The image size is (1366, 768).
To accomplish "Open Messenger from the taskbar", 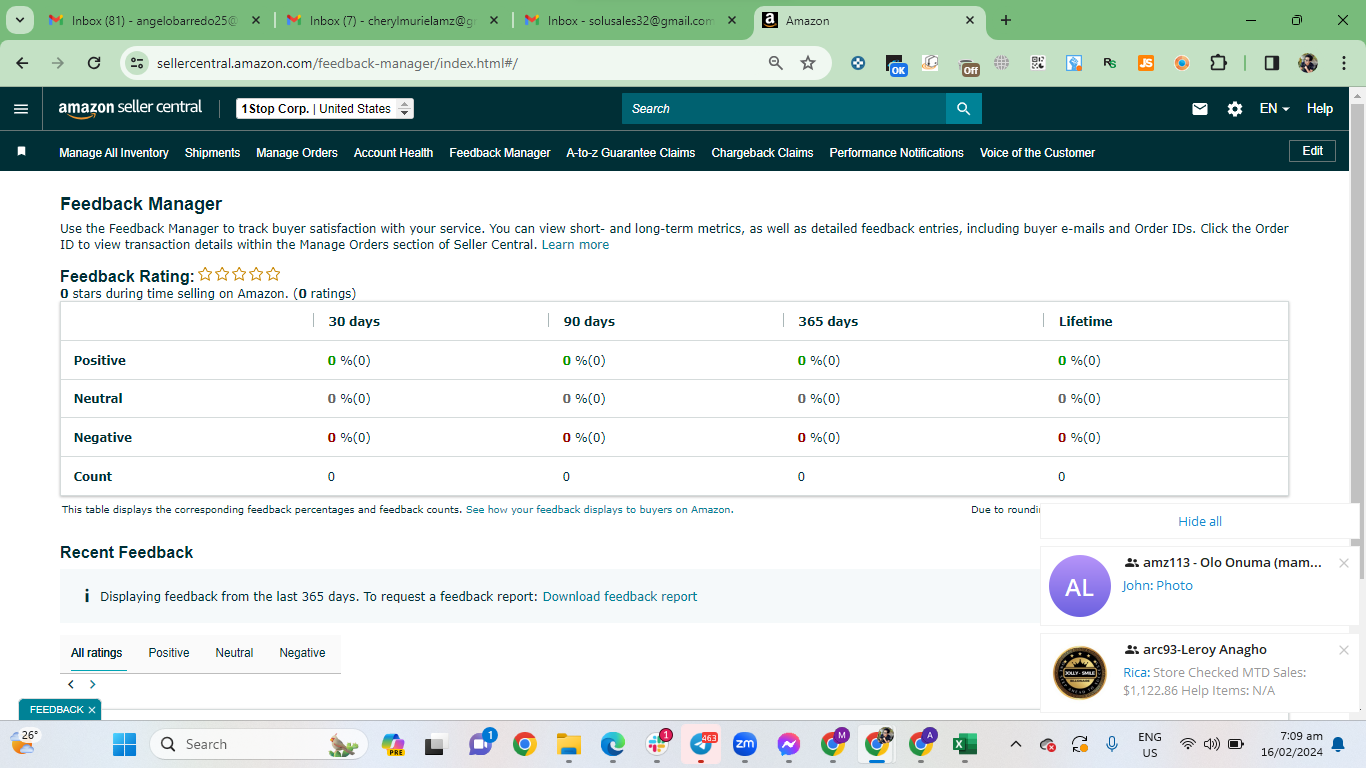I will coord(788,744).
